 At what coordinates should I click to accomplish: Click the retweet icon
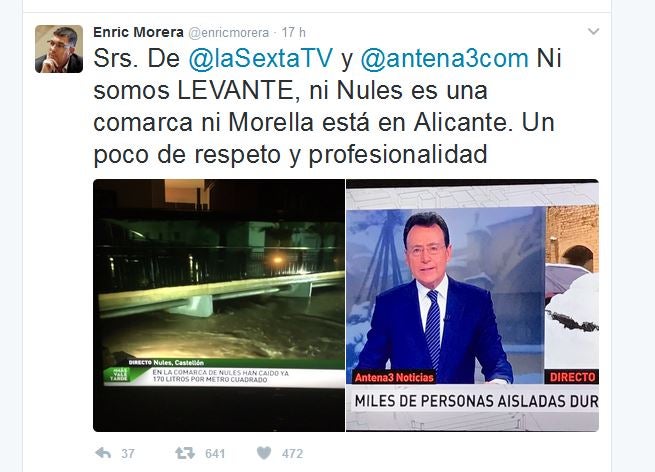185,453
